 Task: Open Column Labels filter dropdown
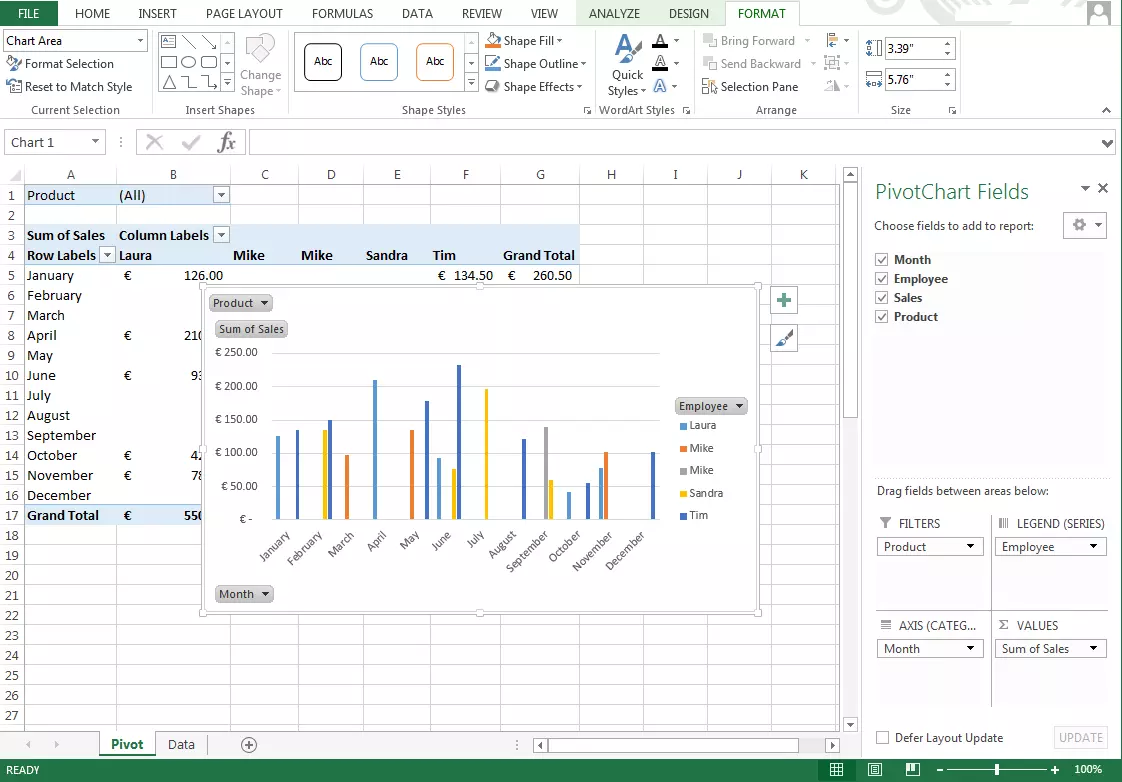click(x=222, y=235)
